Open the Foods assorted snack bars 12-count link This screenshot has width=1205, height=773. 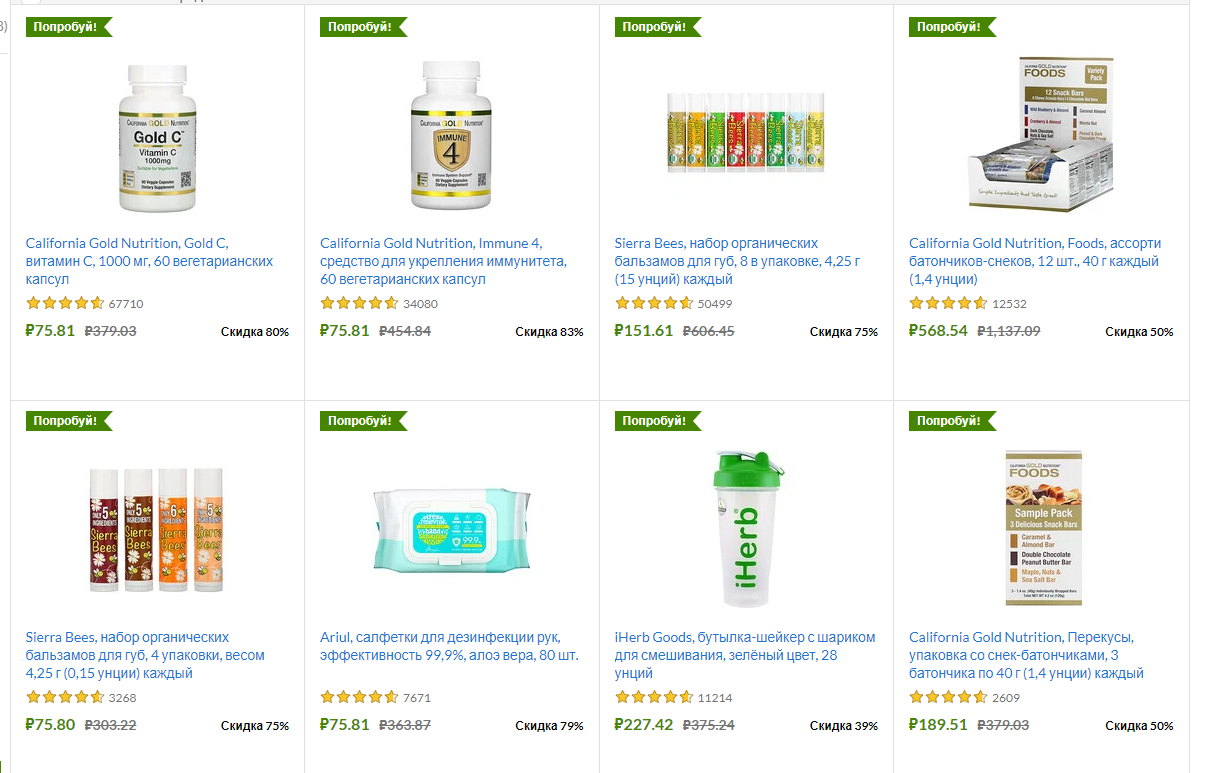[1035, 261]
